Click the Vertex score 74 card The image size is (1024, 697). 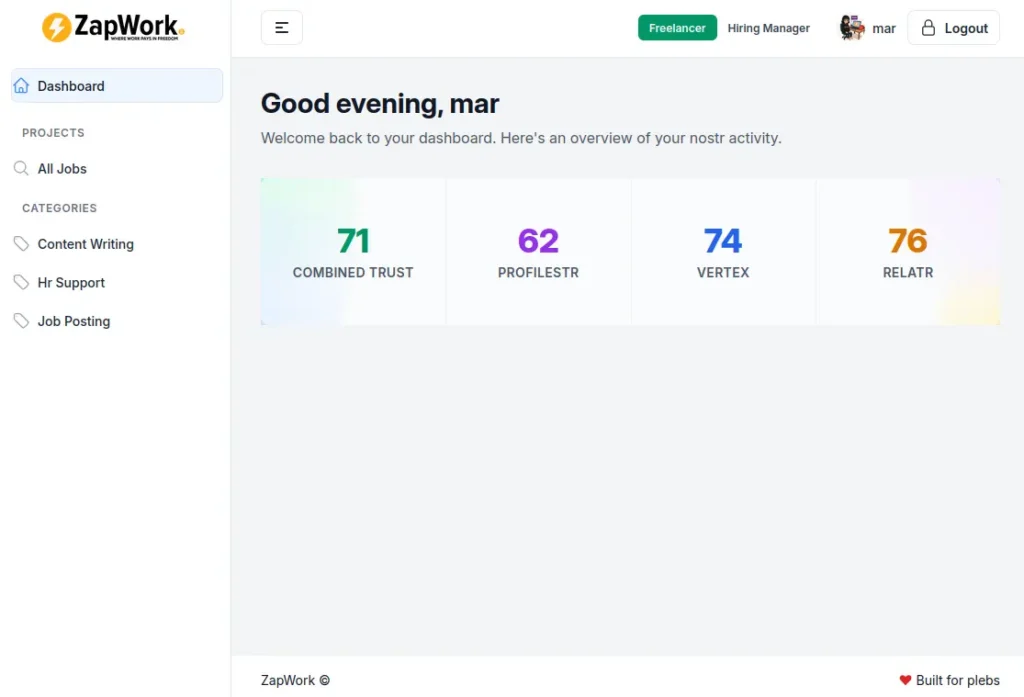pos(723,252)
